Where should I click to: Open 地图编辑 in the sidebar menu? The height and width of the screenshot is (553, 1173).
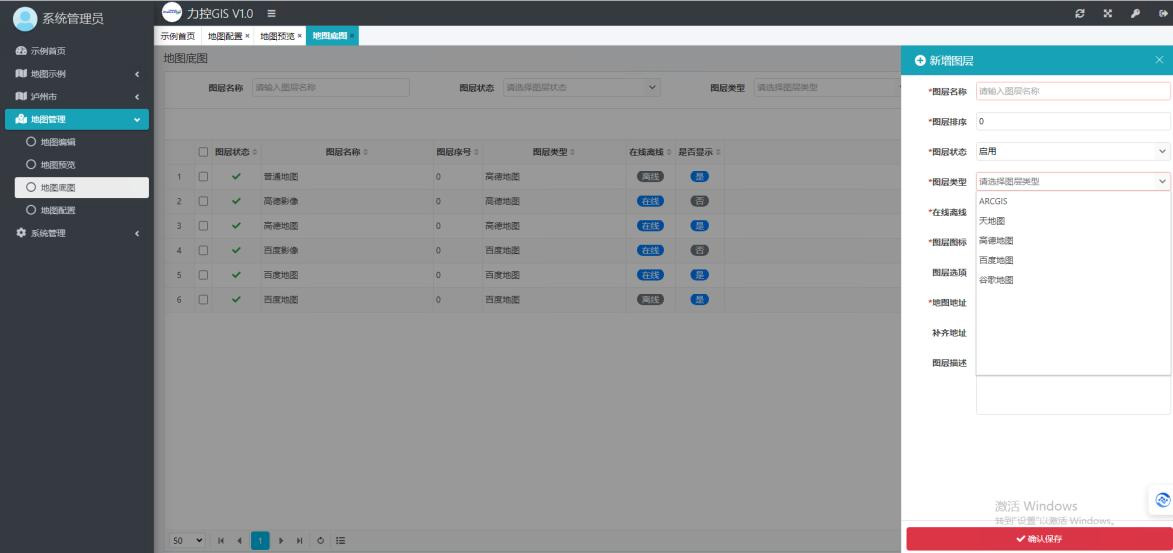pyautogui.click(x=57, y=142)
